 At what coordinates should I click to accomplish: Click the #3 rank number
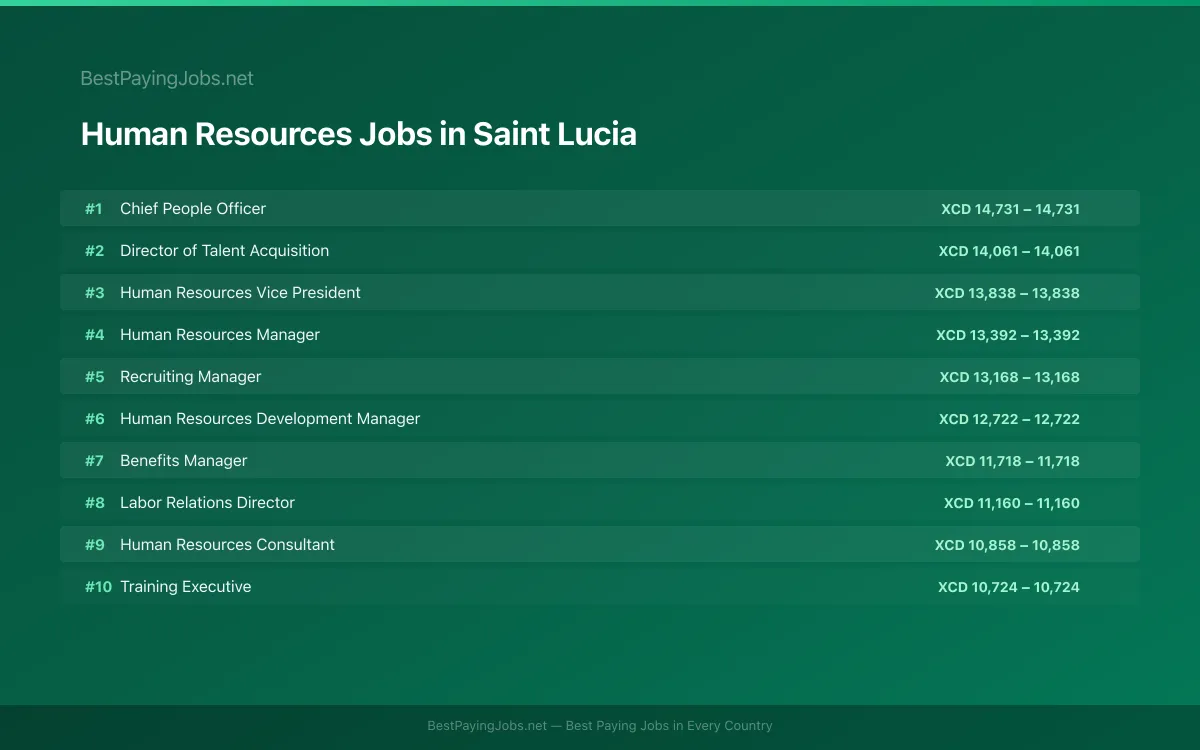coord(94,292)
